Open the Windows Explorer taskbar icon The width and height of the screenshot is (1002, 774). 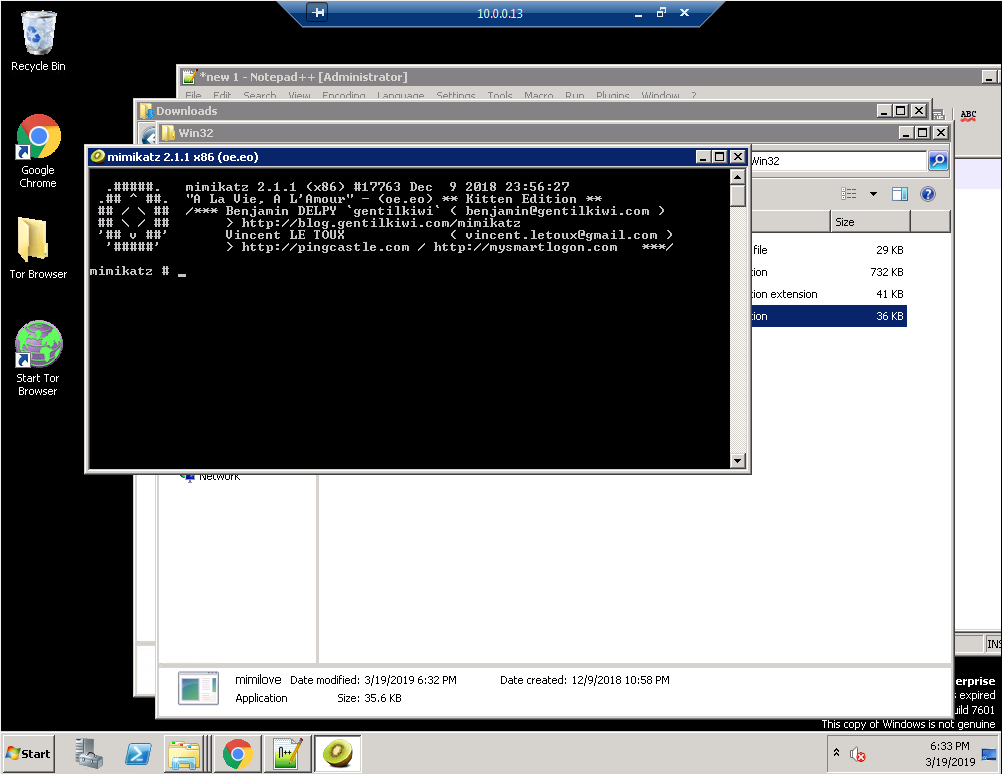click(185, 754)
